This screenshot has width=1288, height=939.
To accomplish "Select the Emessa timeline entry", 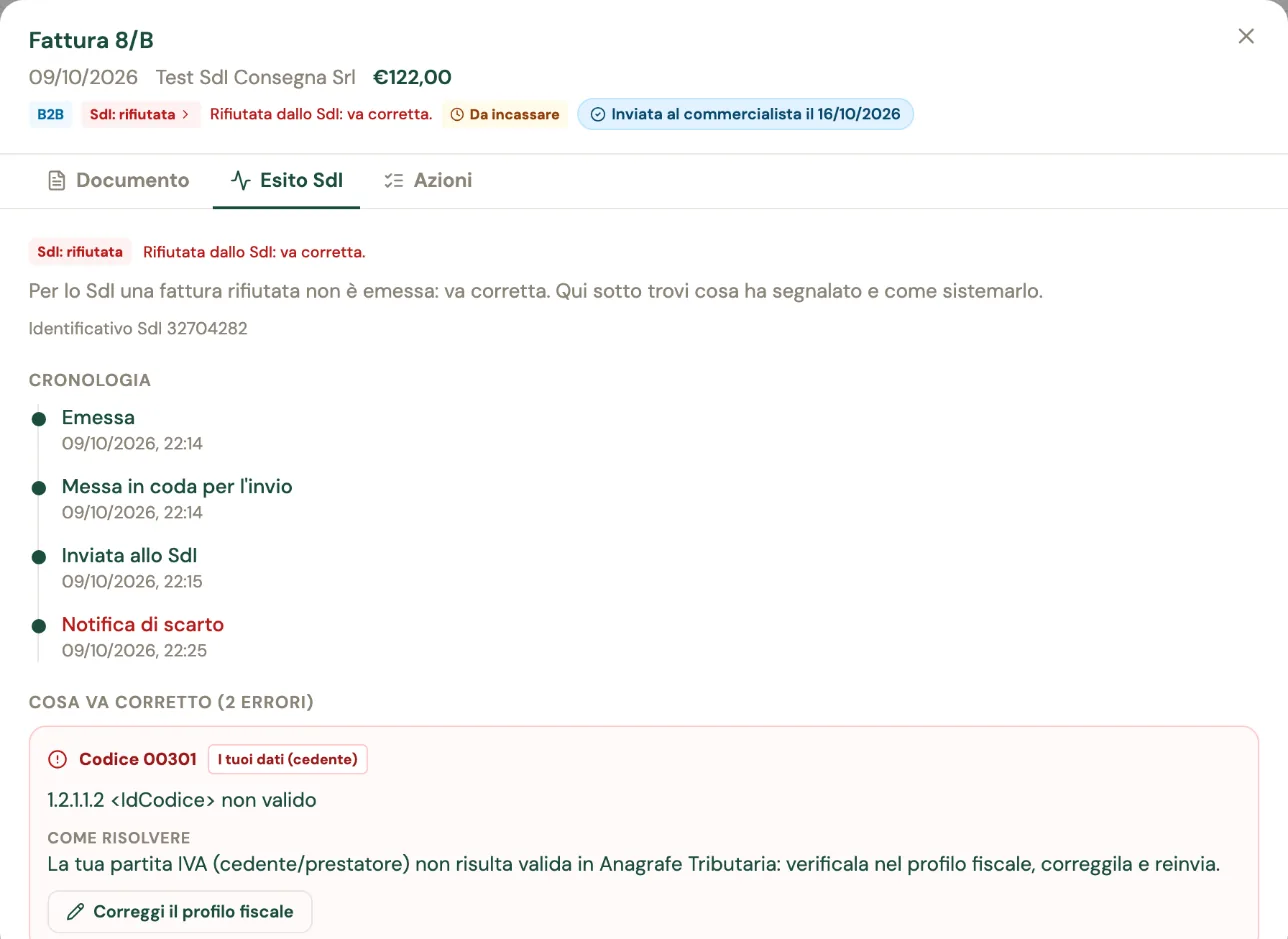I will coord(98,417).
